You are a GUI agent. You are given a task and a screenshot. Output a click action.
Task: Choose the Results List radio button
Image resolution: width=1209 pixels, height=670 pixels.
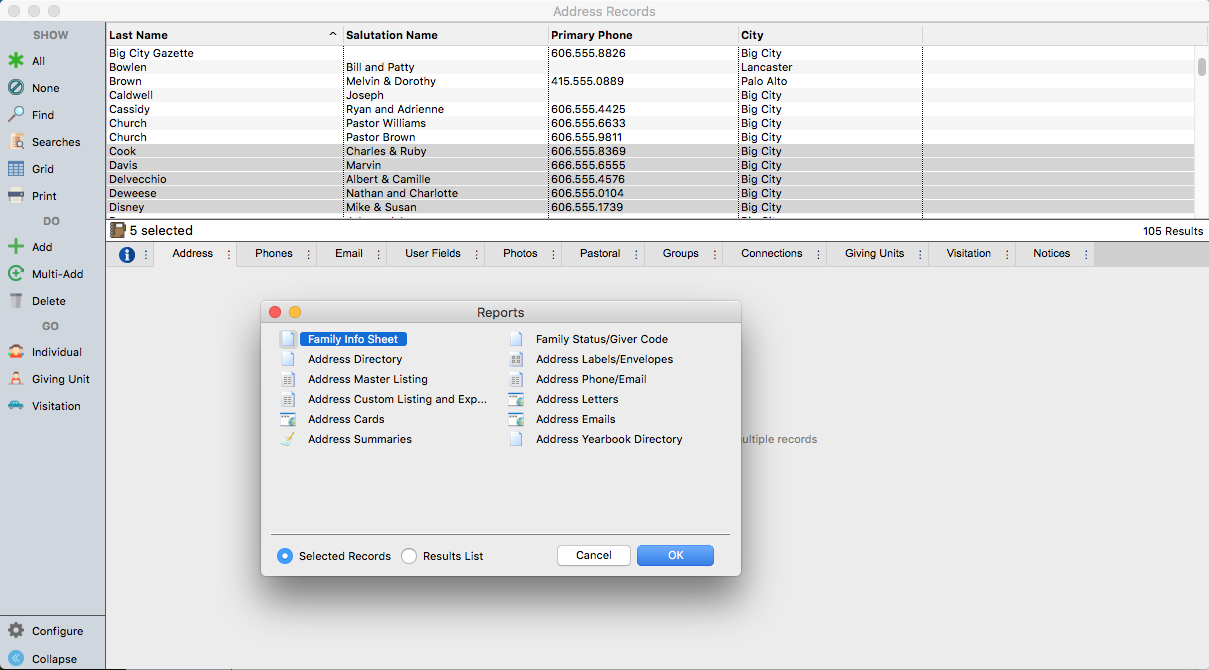pos(409,556)
